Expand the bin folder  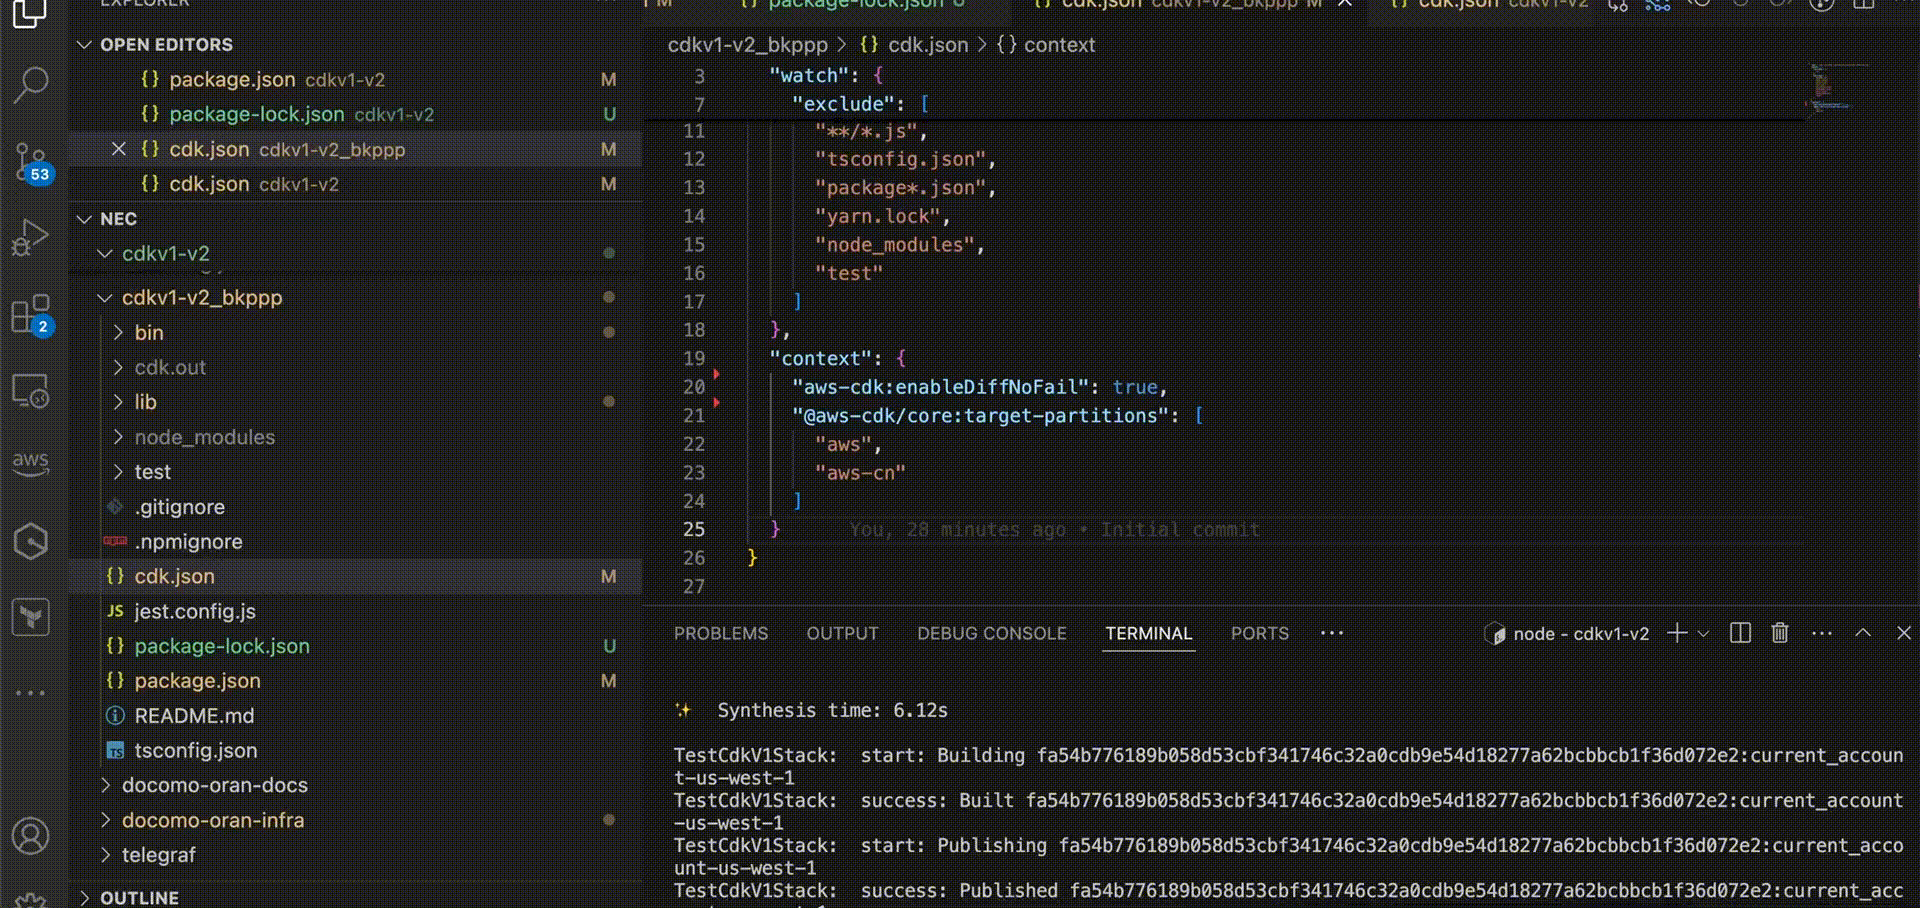148,333
